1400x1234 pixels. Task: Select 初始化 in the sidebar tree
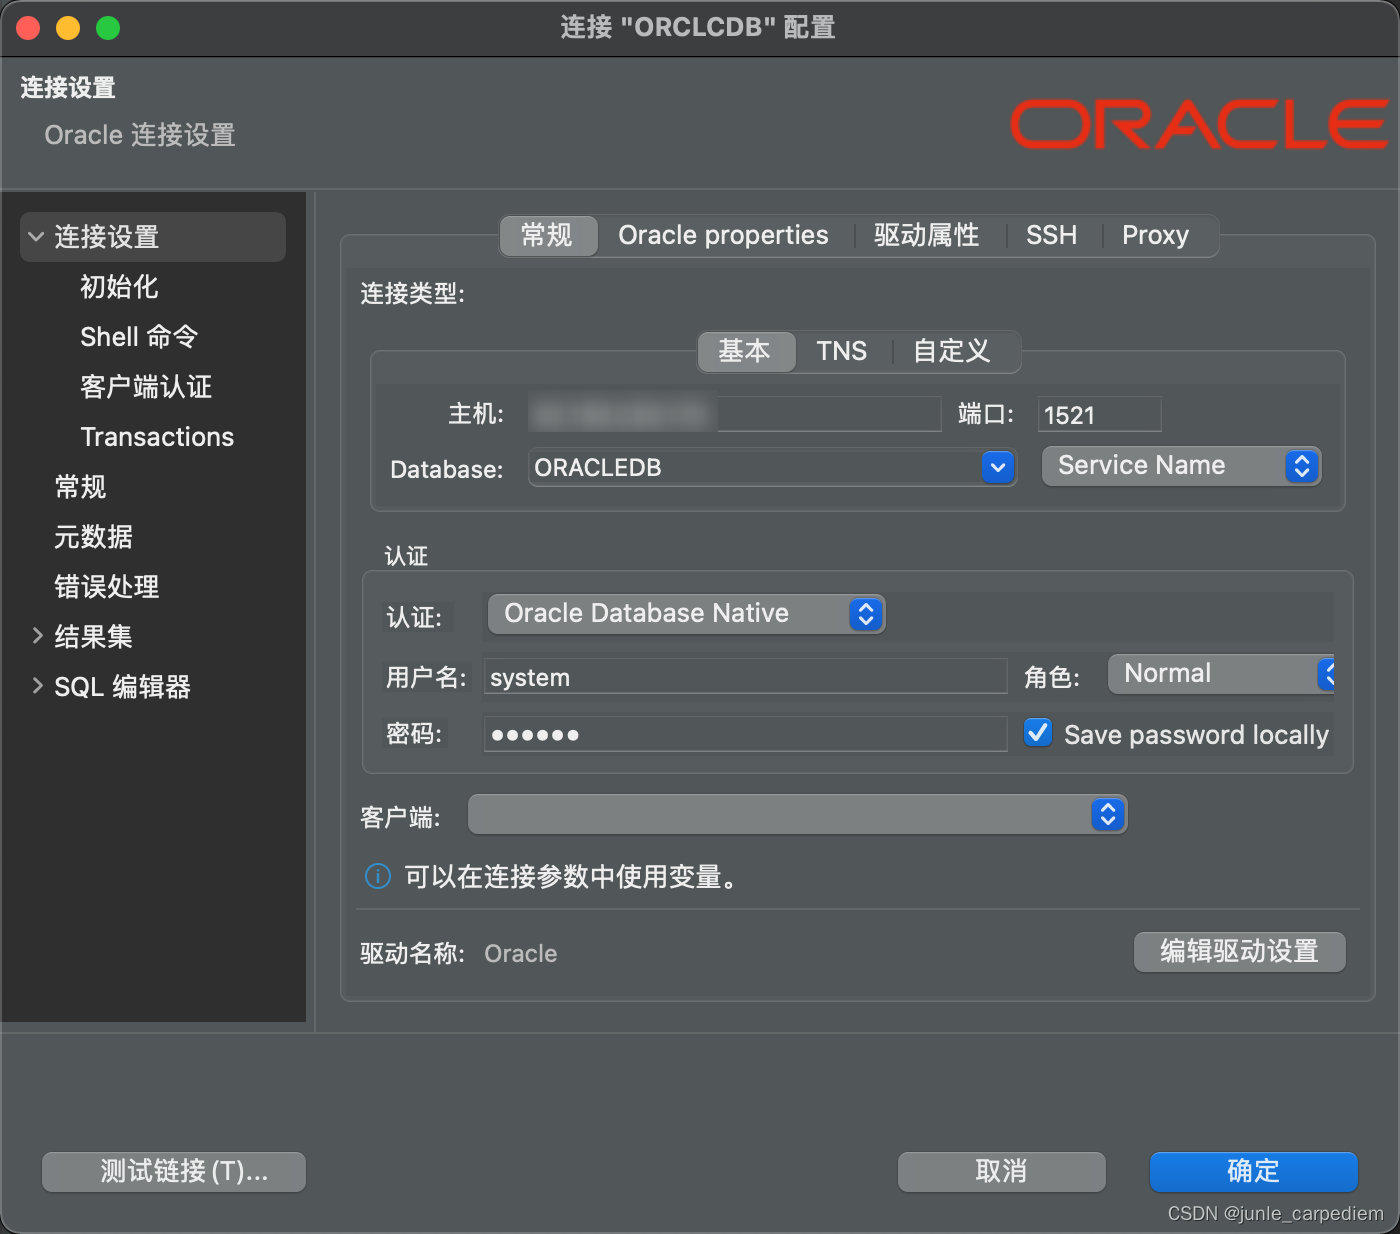(x=119, y=287)
